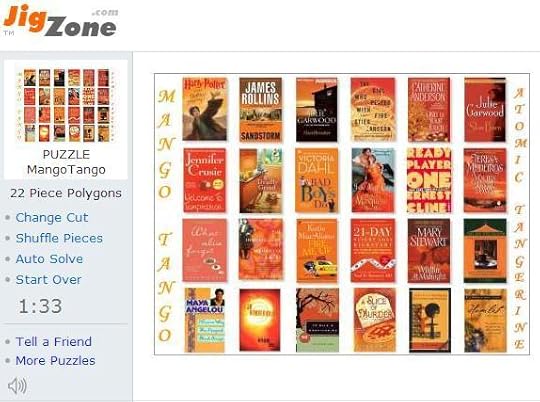Toggle the sound speaker icon
The width and height of the screenshot is (540, 402).
pyautogui.click(x=17, y=385)
